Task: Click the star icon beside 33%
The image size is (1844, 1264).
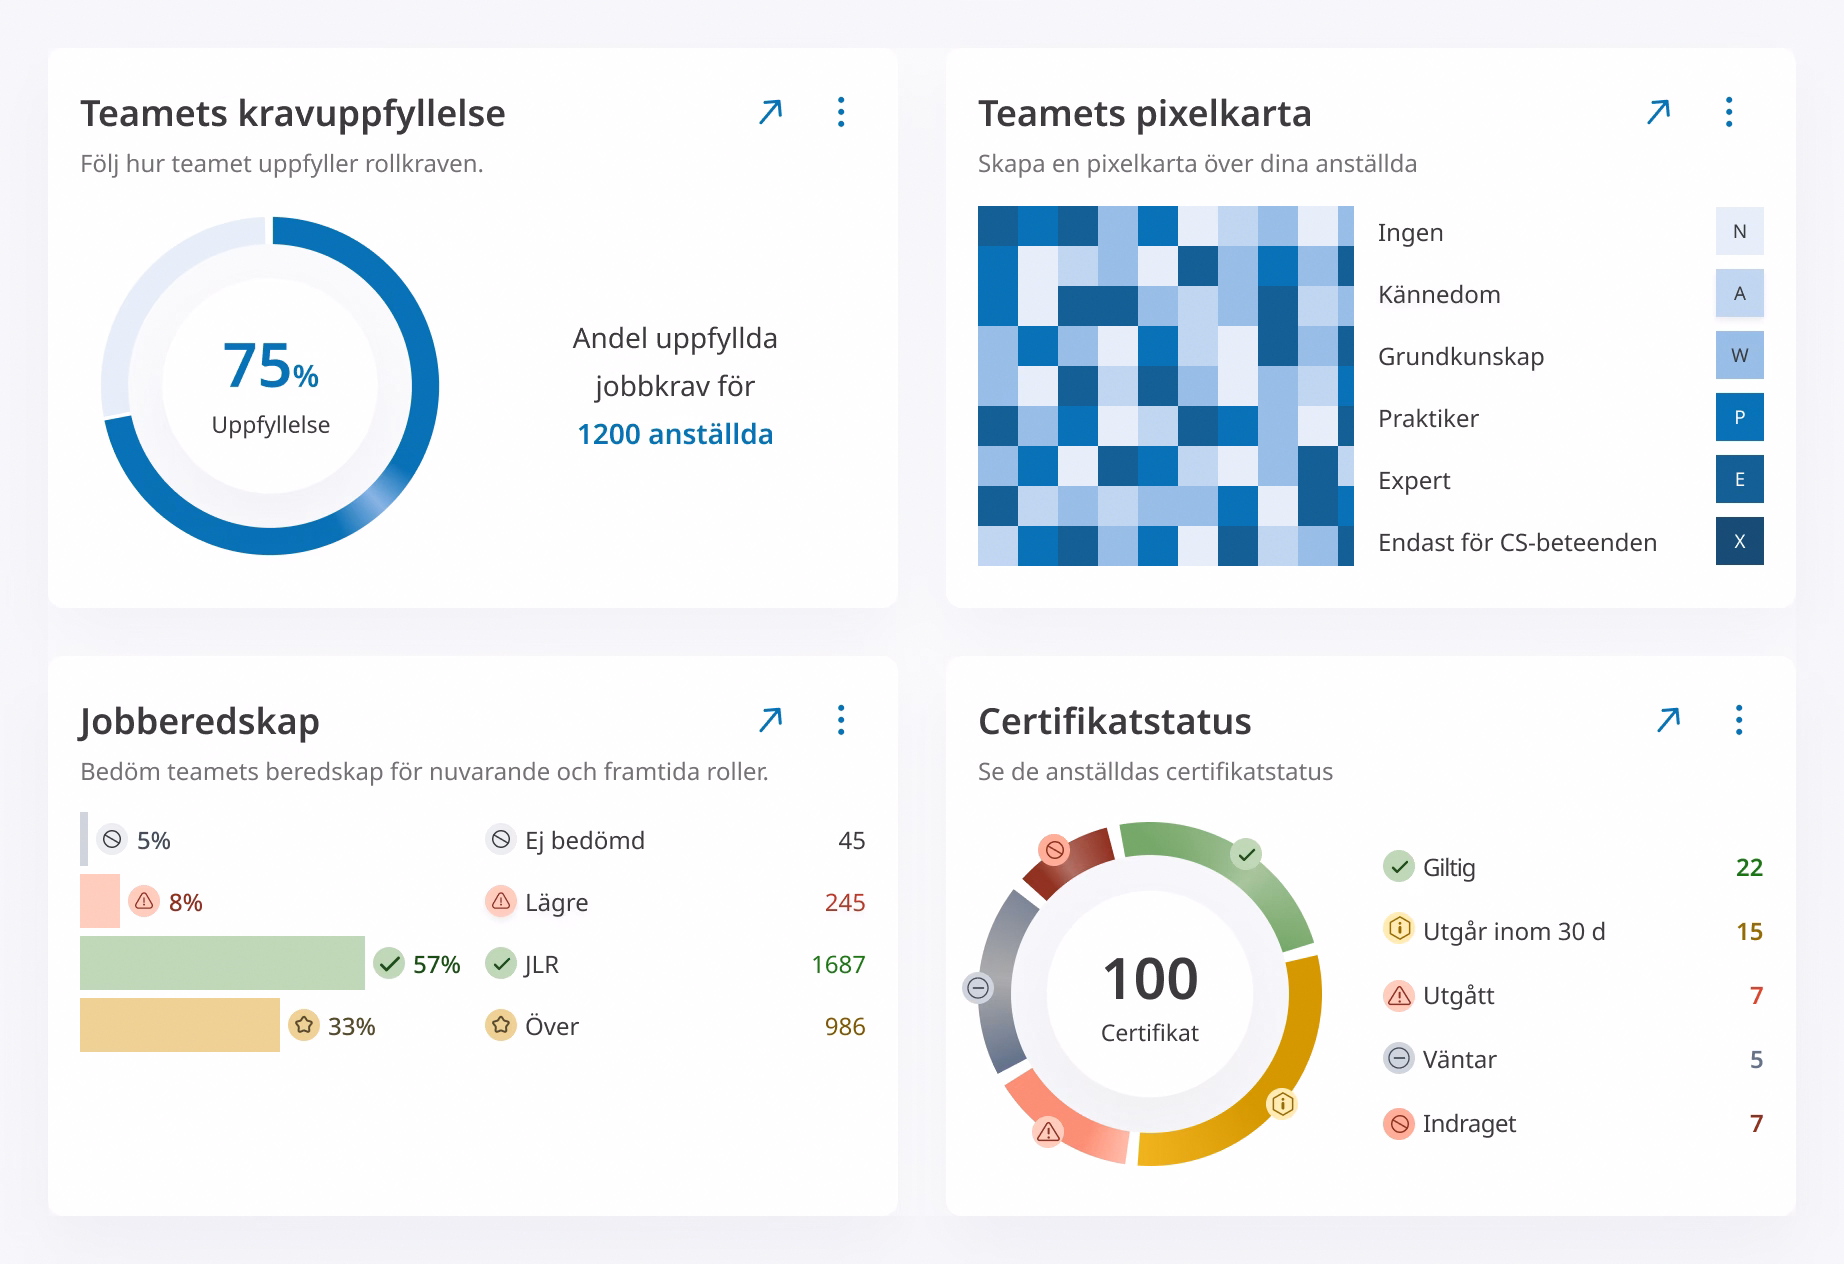Action: click(304, 1025)
